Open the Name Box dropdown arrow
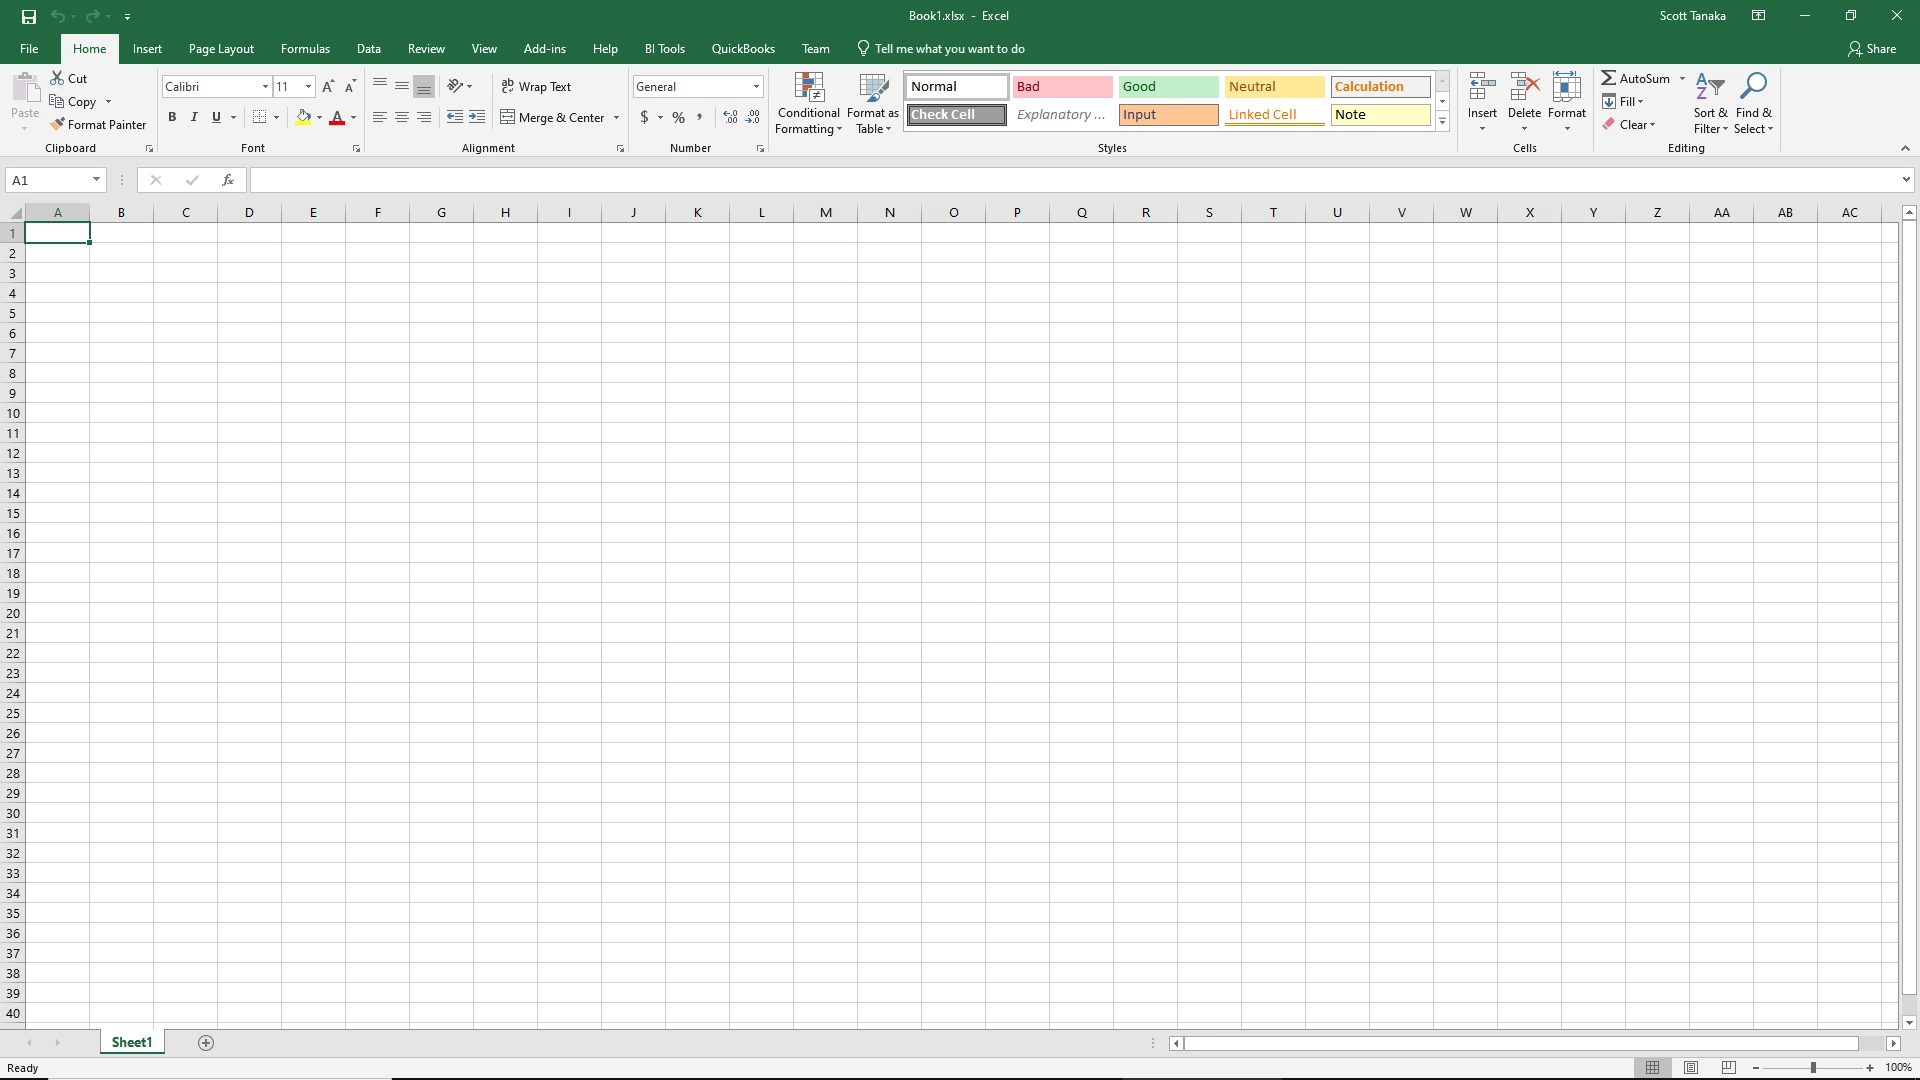This screenshot has width=1920, height=1080. point(96,180)
